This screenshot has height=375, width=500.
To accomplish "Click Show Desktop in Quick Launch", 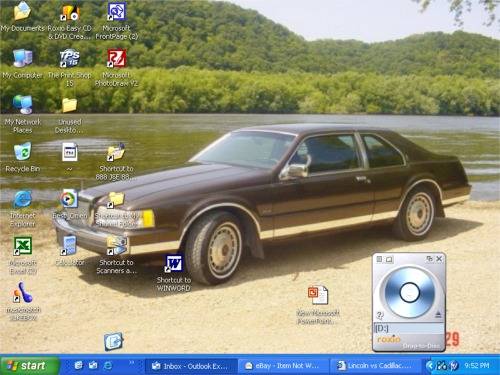I will pyautogui.click(x=78, y=366).
